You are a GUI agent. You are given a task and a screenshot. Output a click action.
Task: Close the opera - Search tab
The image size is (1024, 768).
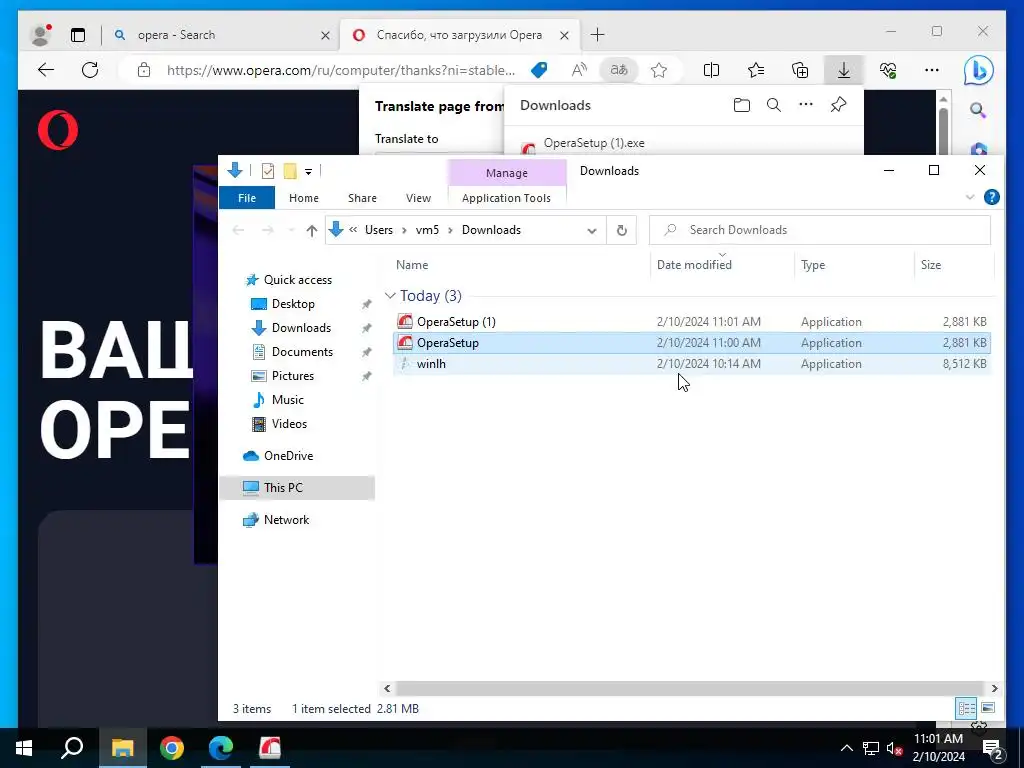click(325, 35)
